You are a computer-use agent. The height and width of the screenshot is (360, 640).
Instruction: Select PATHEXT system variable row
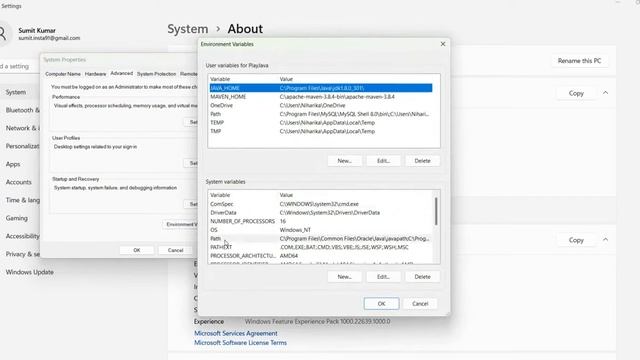coord(321,247)
